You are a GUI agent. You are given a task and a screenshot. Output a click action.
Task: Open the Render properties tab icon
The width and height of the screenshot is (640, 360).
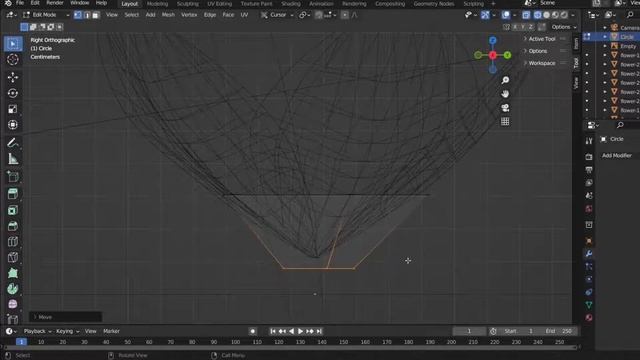coord(589,157)
